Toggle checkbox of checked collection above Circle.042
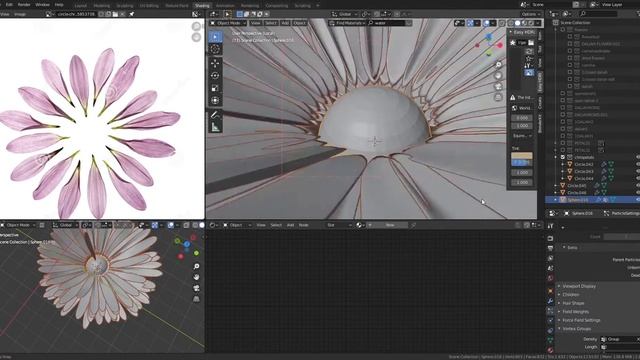The image size is (640, 360). coord(563,157)
